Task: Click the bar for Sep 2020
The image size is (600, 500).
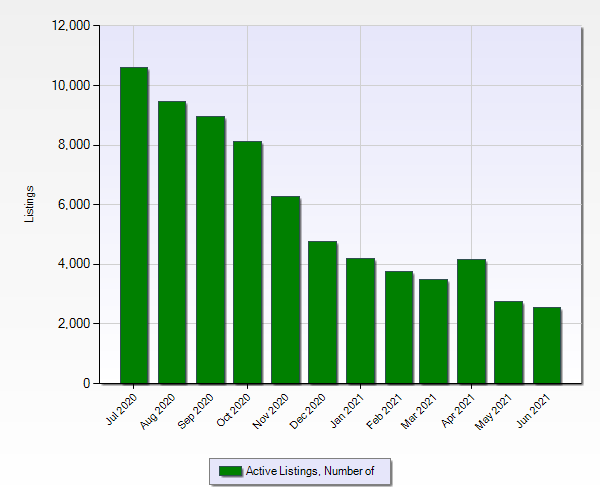Action: pyautogui.click(x=209, y=250)
